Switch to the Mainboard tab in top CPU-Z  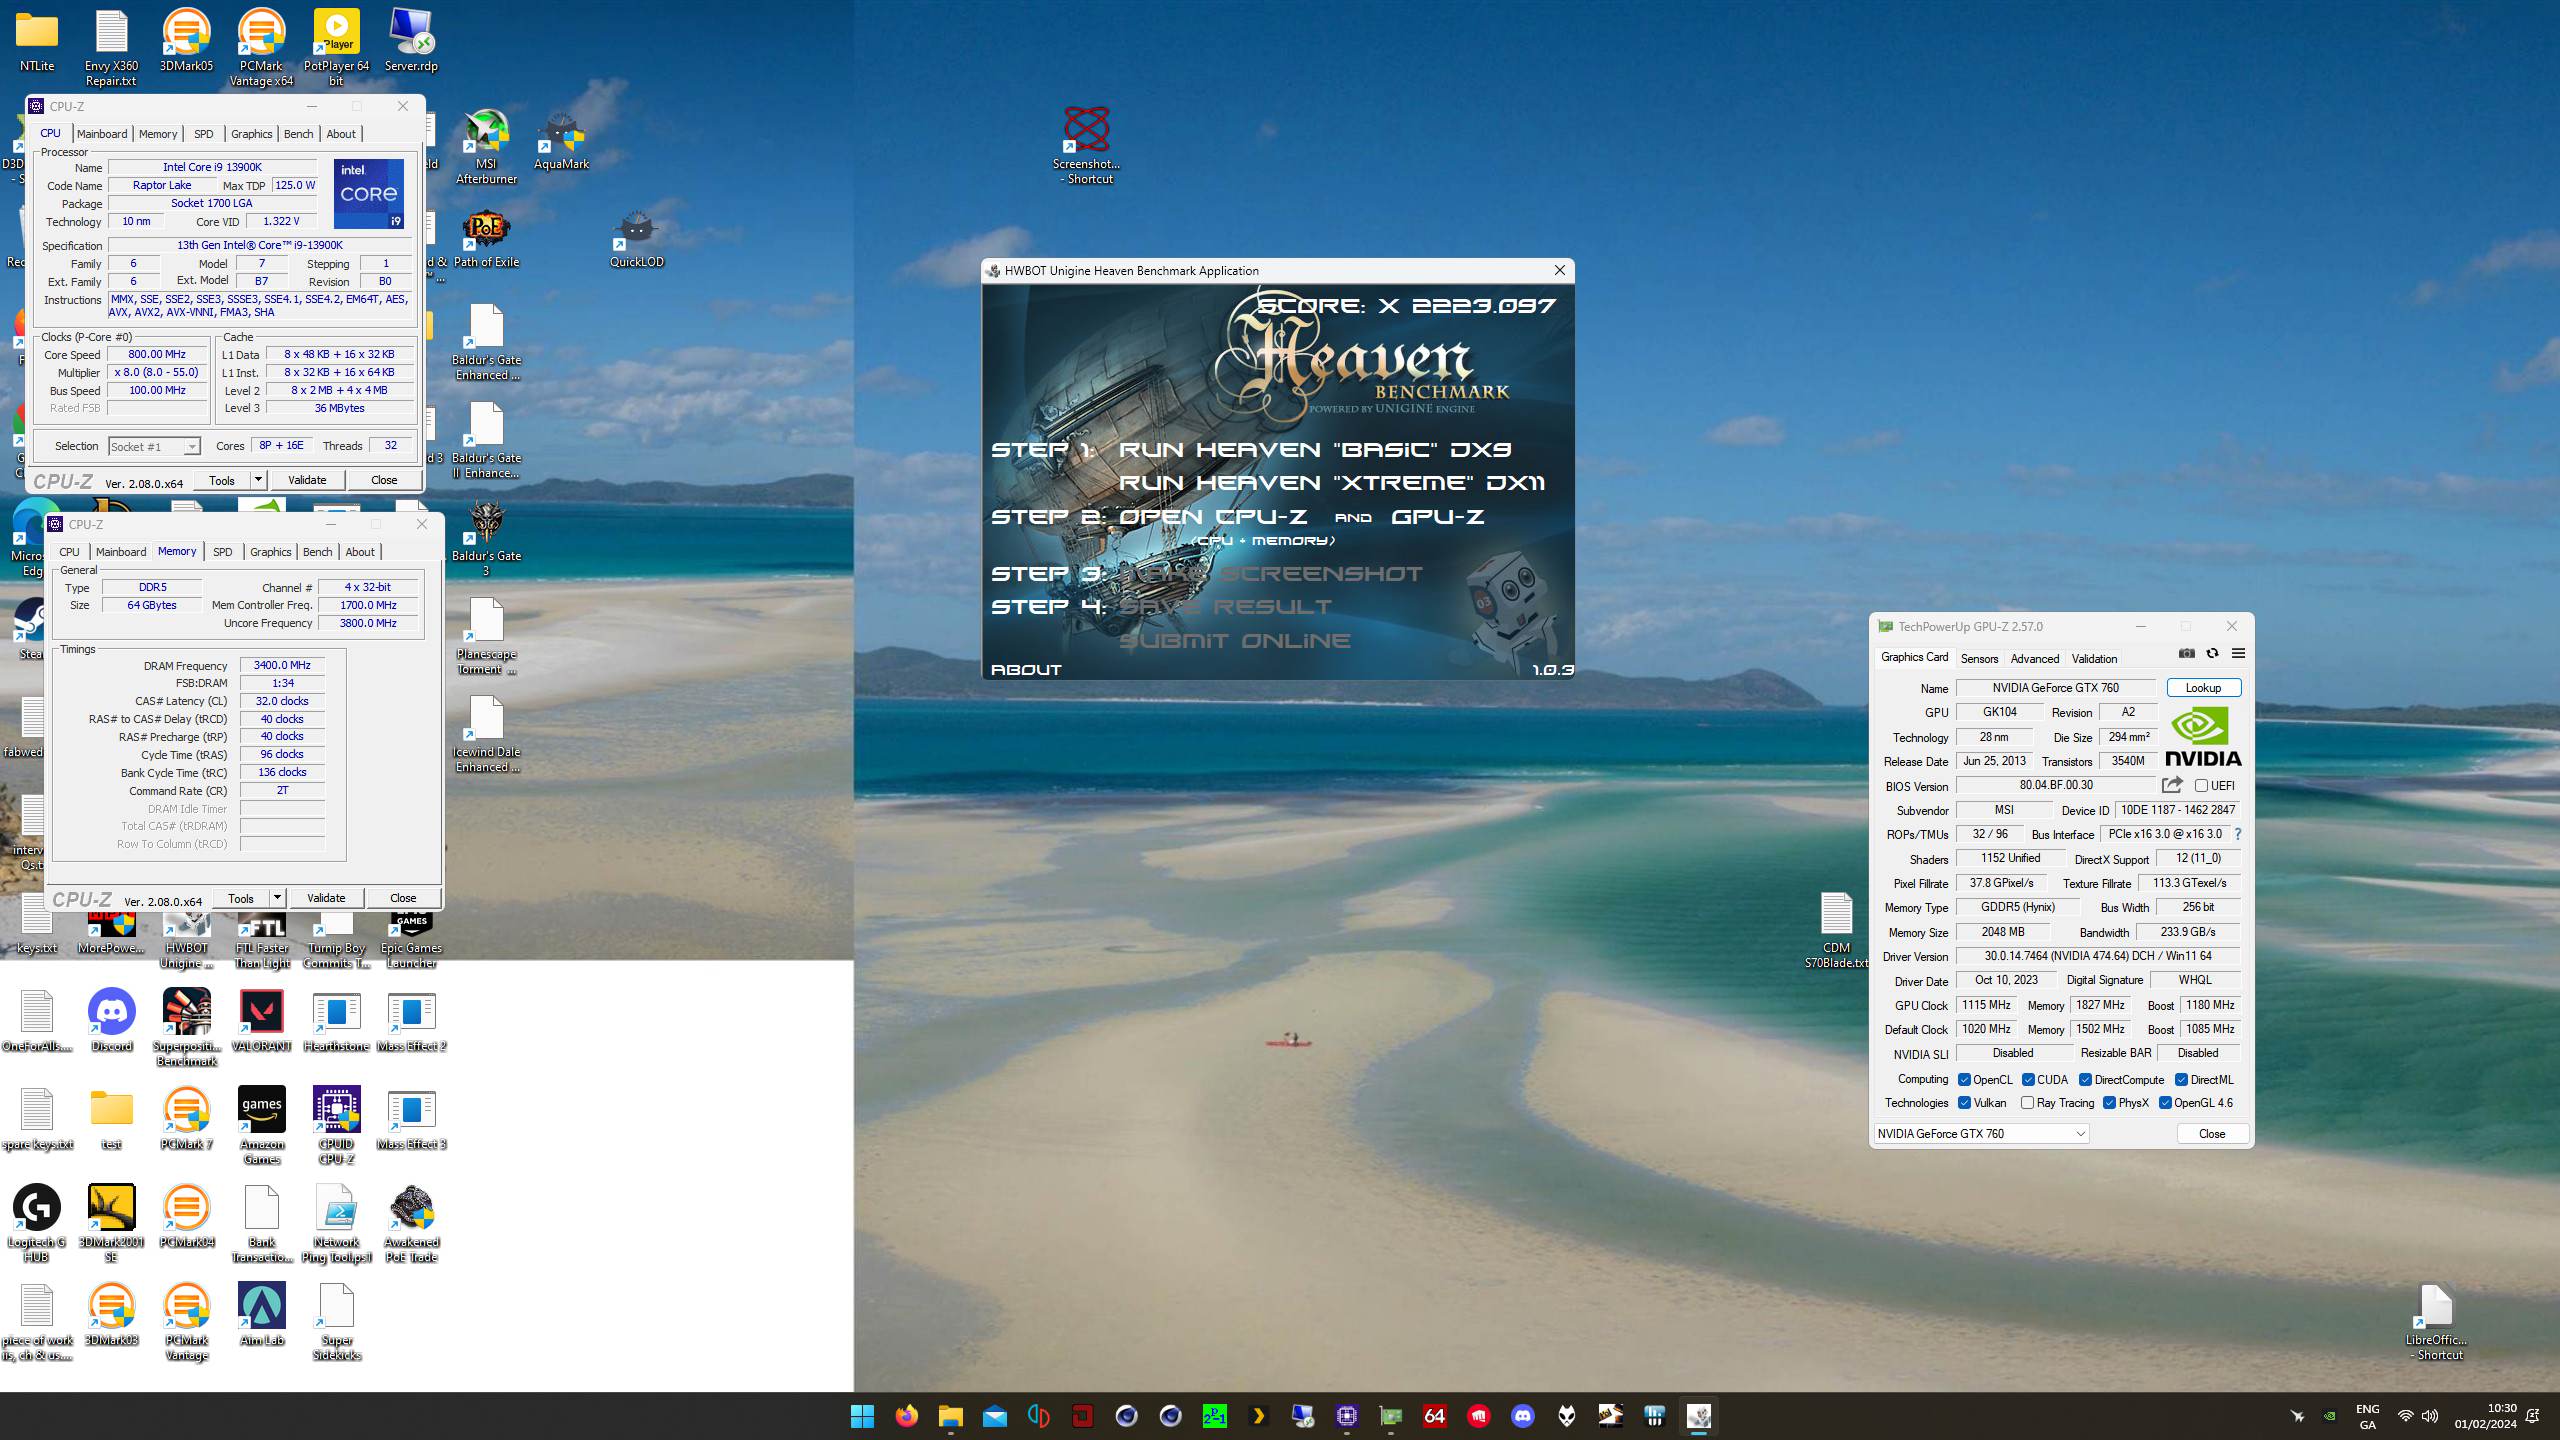coord(102,134)
